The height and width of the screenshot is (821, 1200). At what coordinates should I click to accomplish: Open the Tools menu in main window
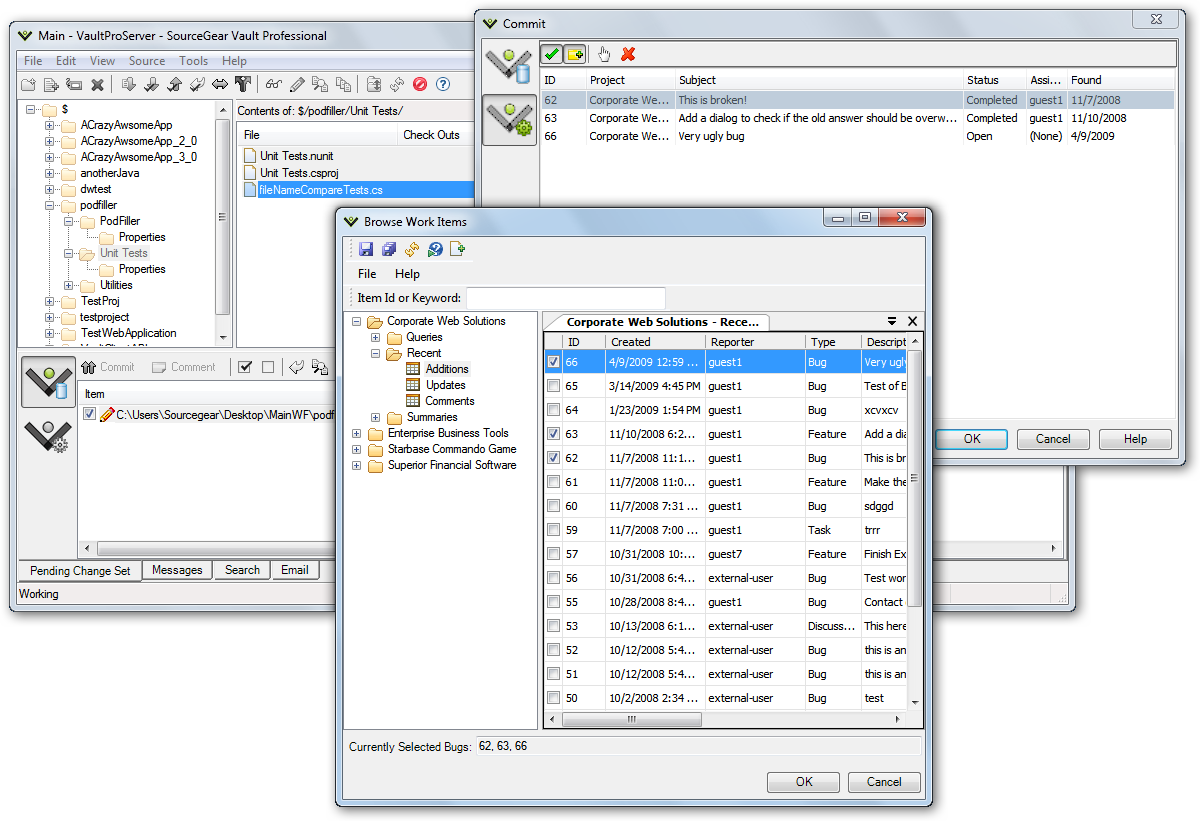pos(194,61)
